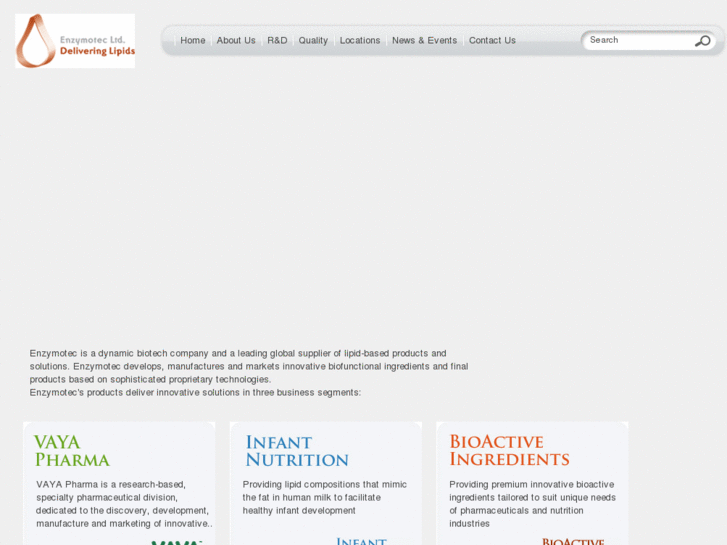Screen dimensions: 727x545
Task: Focus the Search input field
Action: pos(640,40)
